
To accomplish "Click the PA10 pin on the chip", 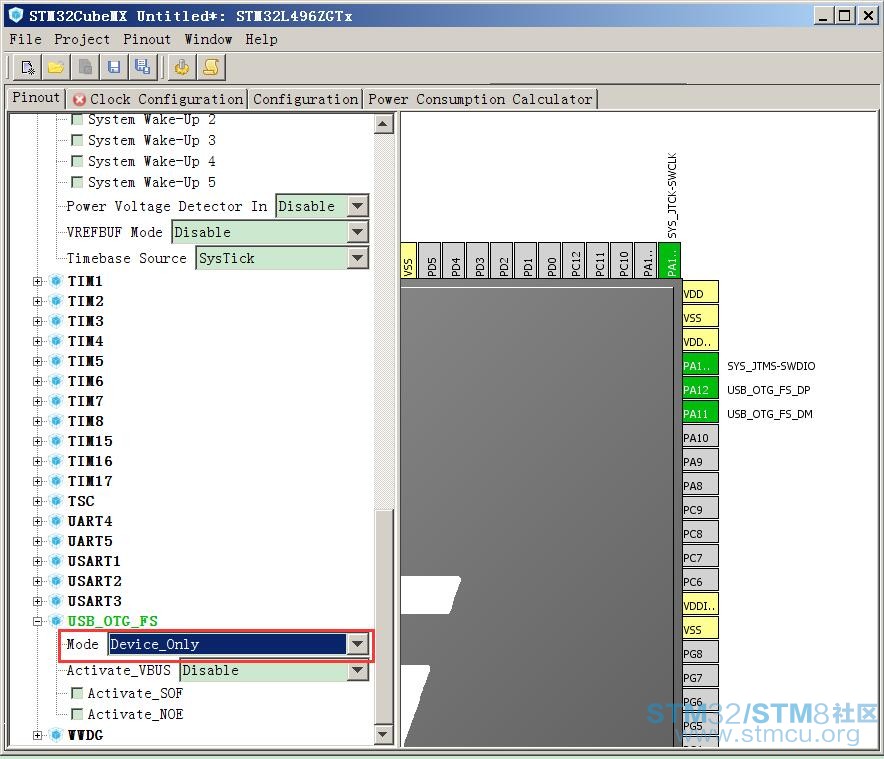I will coord(700,438).
